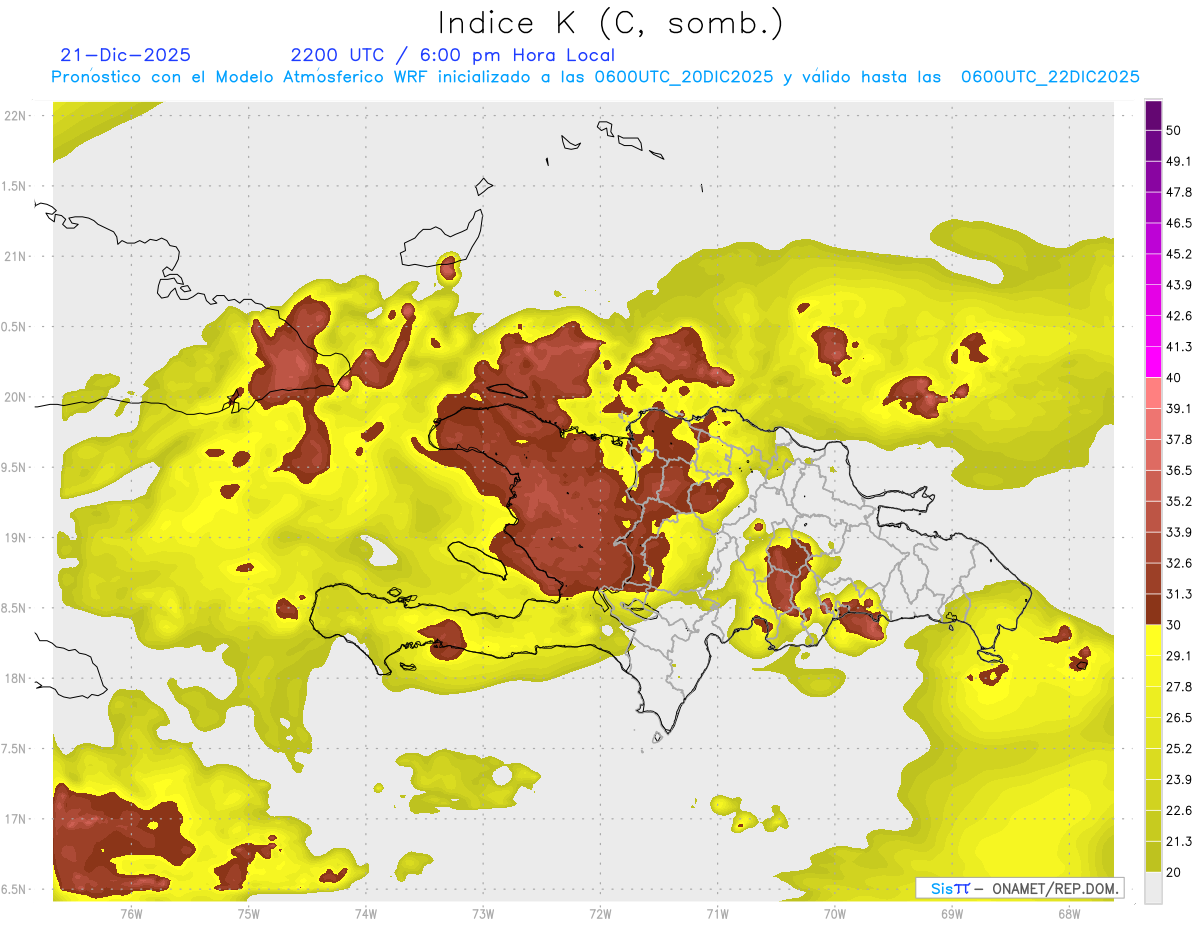Click the '20N' latitude label
Screen dimensions: 1200x927
[16, 397]
